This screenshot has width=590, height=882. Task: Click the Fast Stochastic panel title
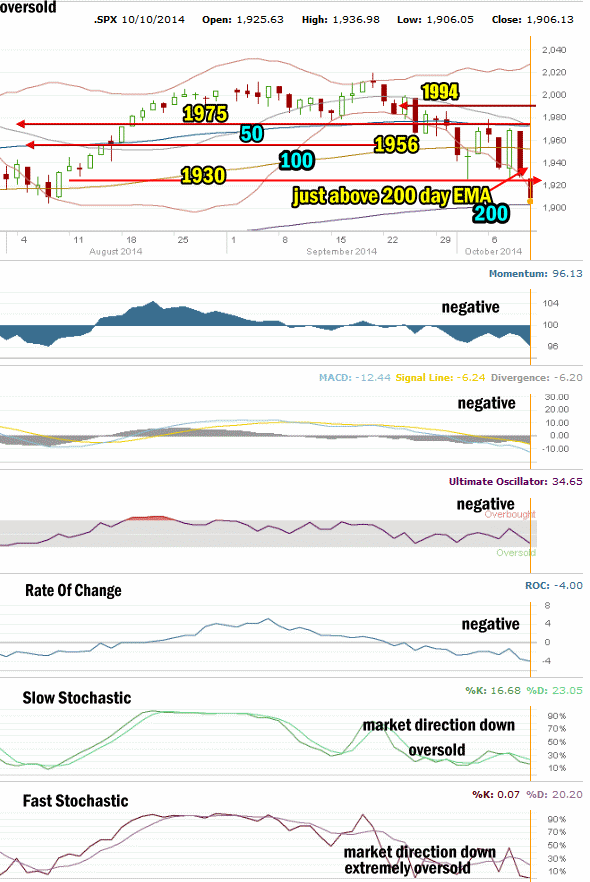75,801
